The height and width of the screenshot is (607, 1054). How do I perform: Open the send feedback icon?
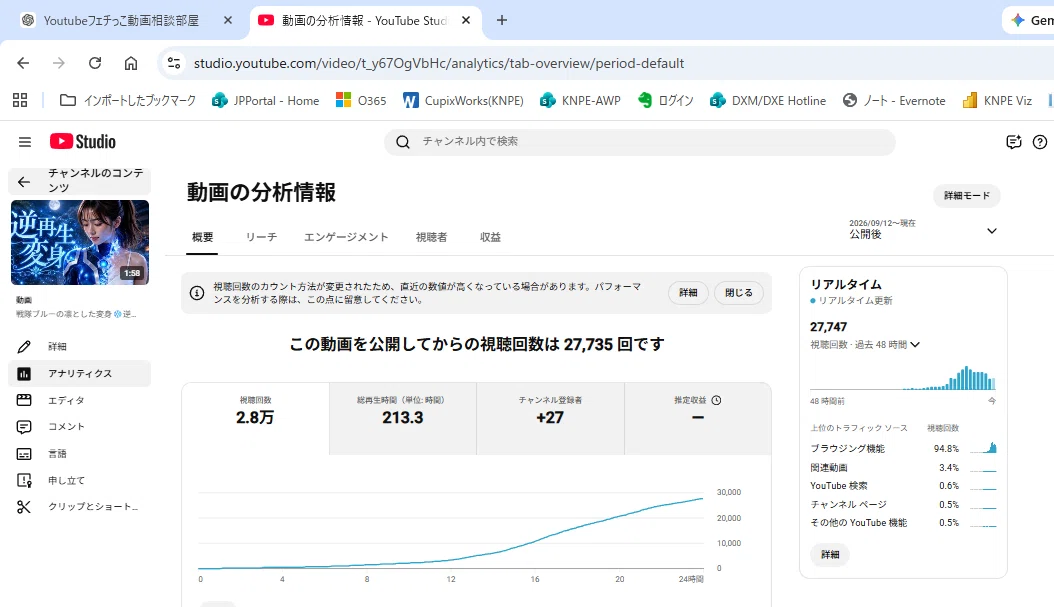[1014, 142]
